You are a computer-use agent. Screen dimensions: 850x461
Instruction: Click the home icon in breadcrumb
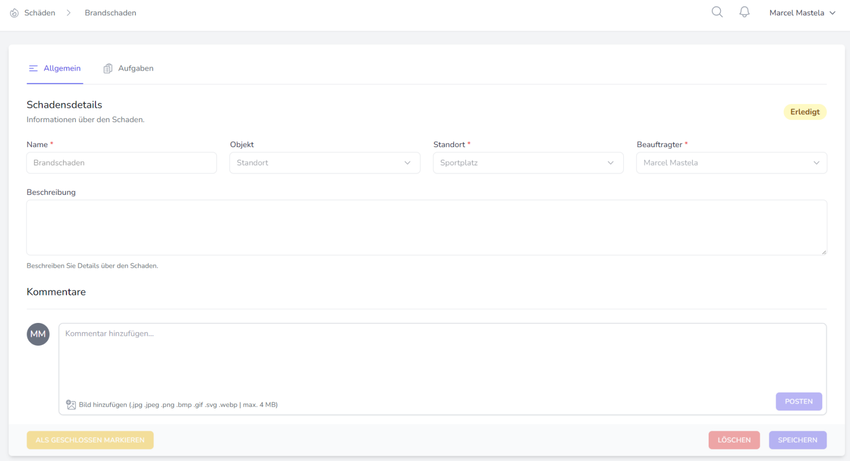click(14, 13)
